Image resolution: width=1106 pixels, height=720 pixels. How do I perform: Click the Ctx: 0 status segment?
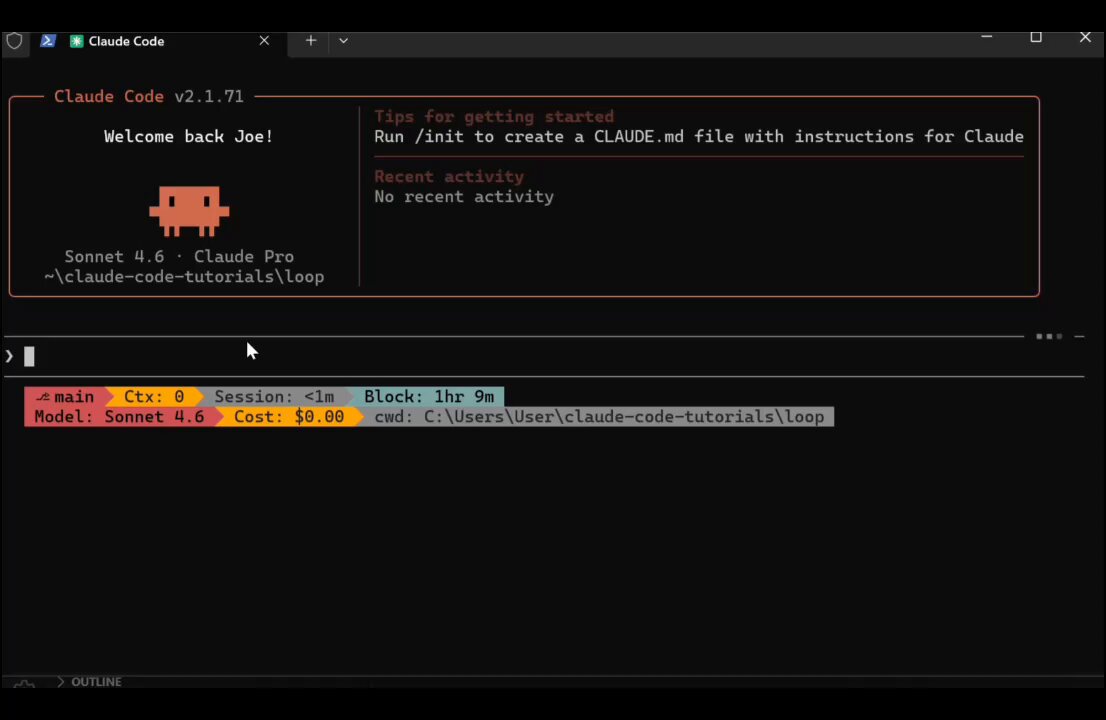click(154, 396)
